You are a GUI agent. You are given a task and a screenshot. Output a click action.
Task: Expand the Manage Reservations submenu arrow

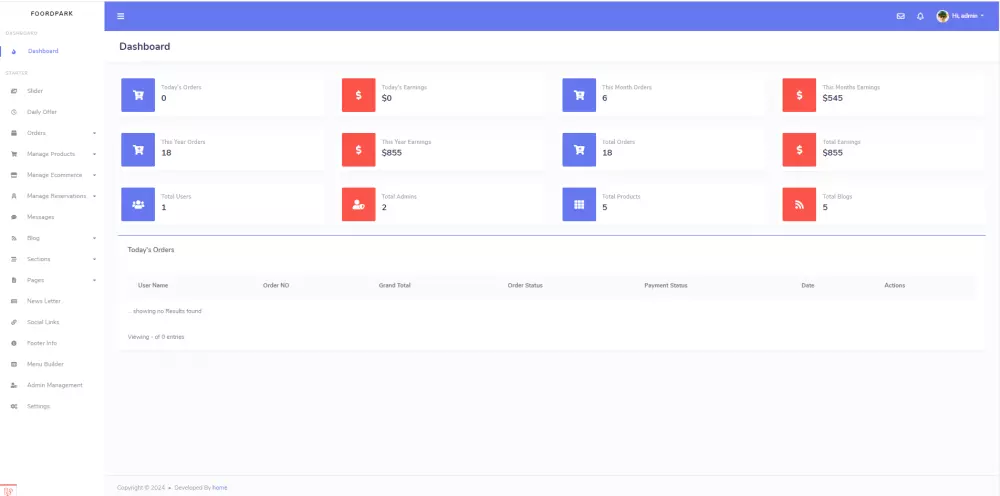pos(94,196)
